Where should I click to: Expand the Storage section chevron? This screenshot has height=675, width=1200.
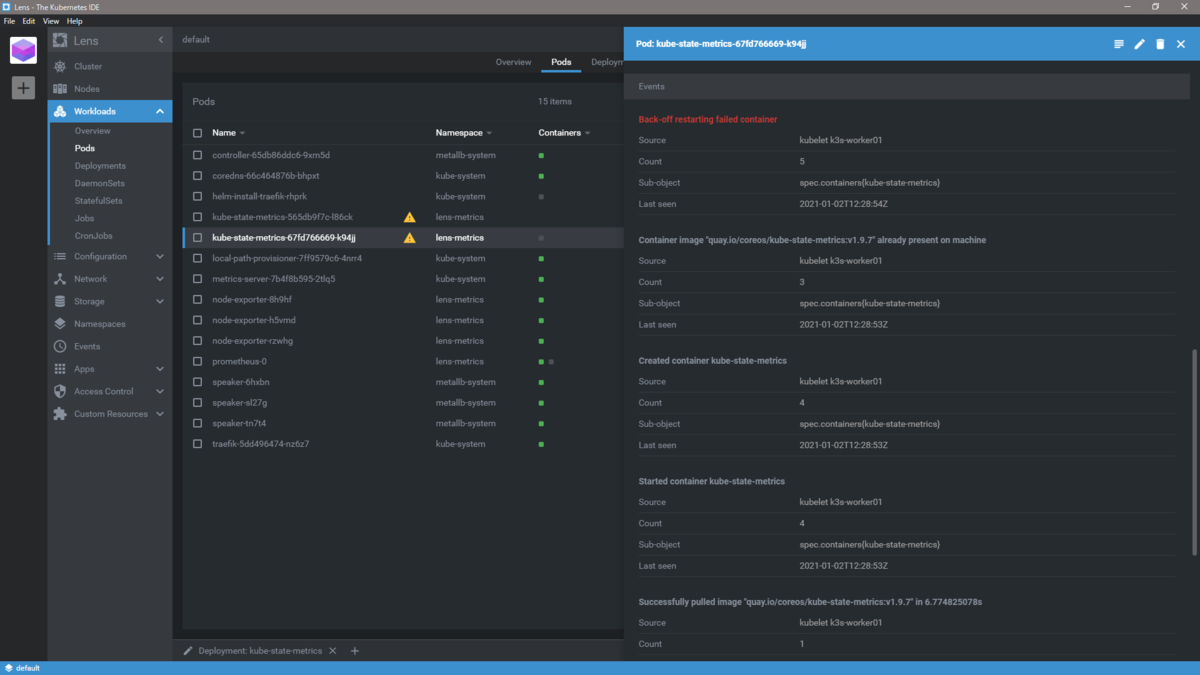click(160, 301)
